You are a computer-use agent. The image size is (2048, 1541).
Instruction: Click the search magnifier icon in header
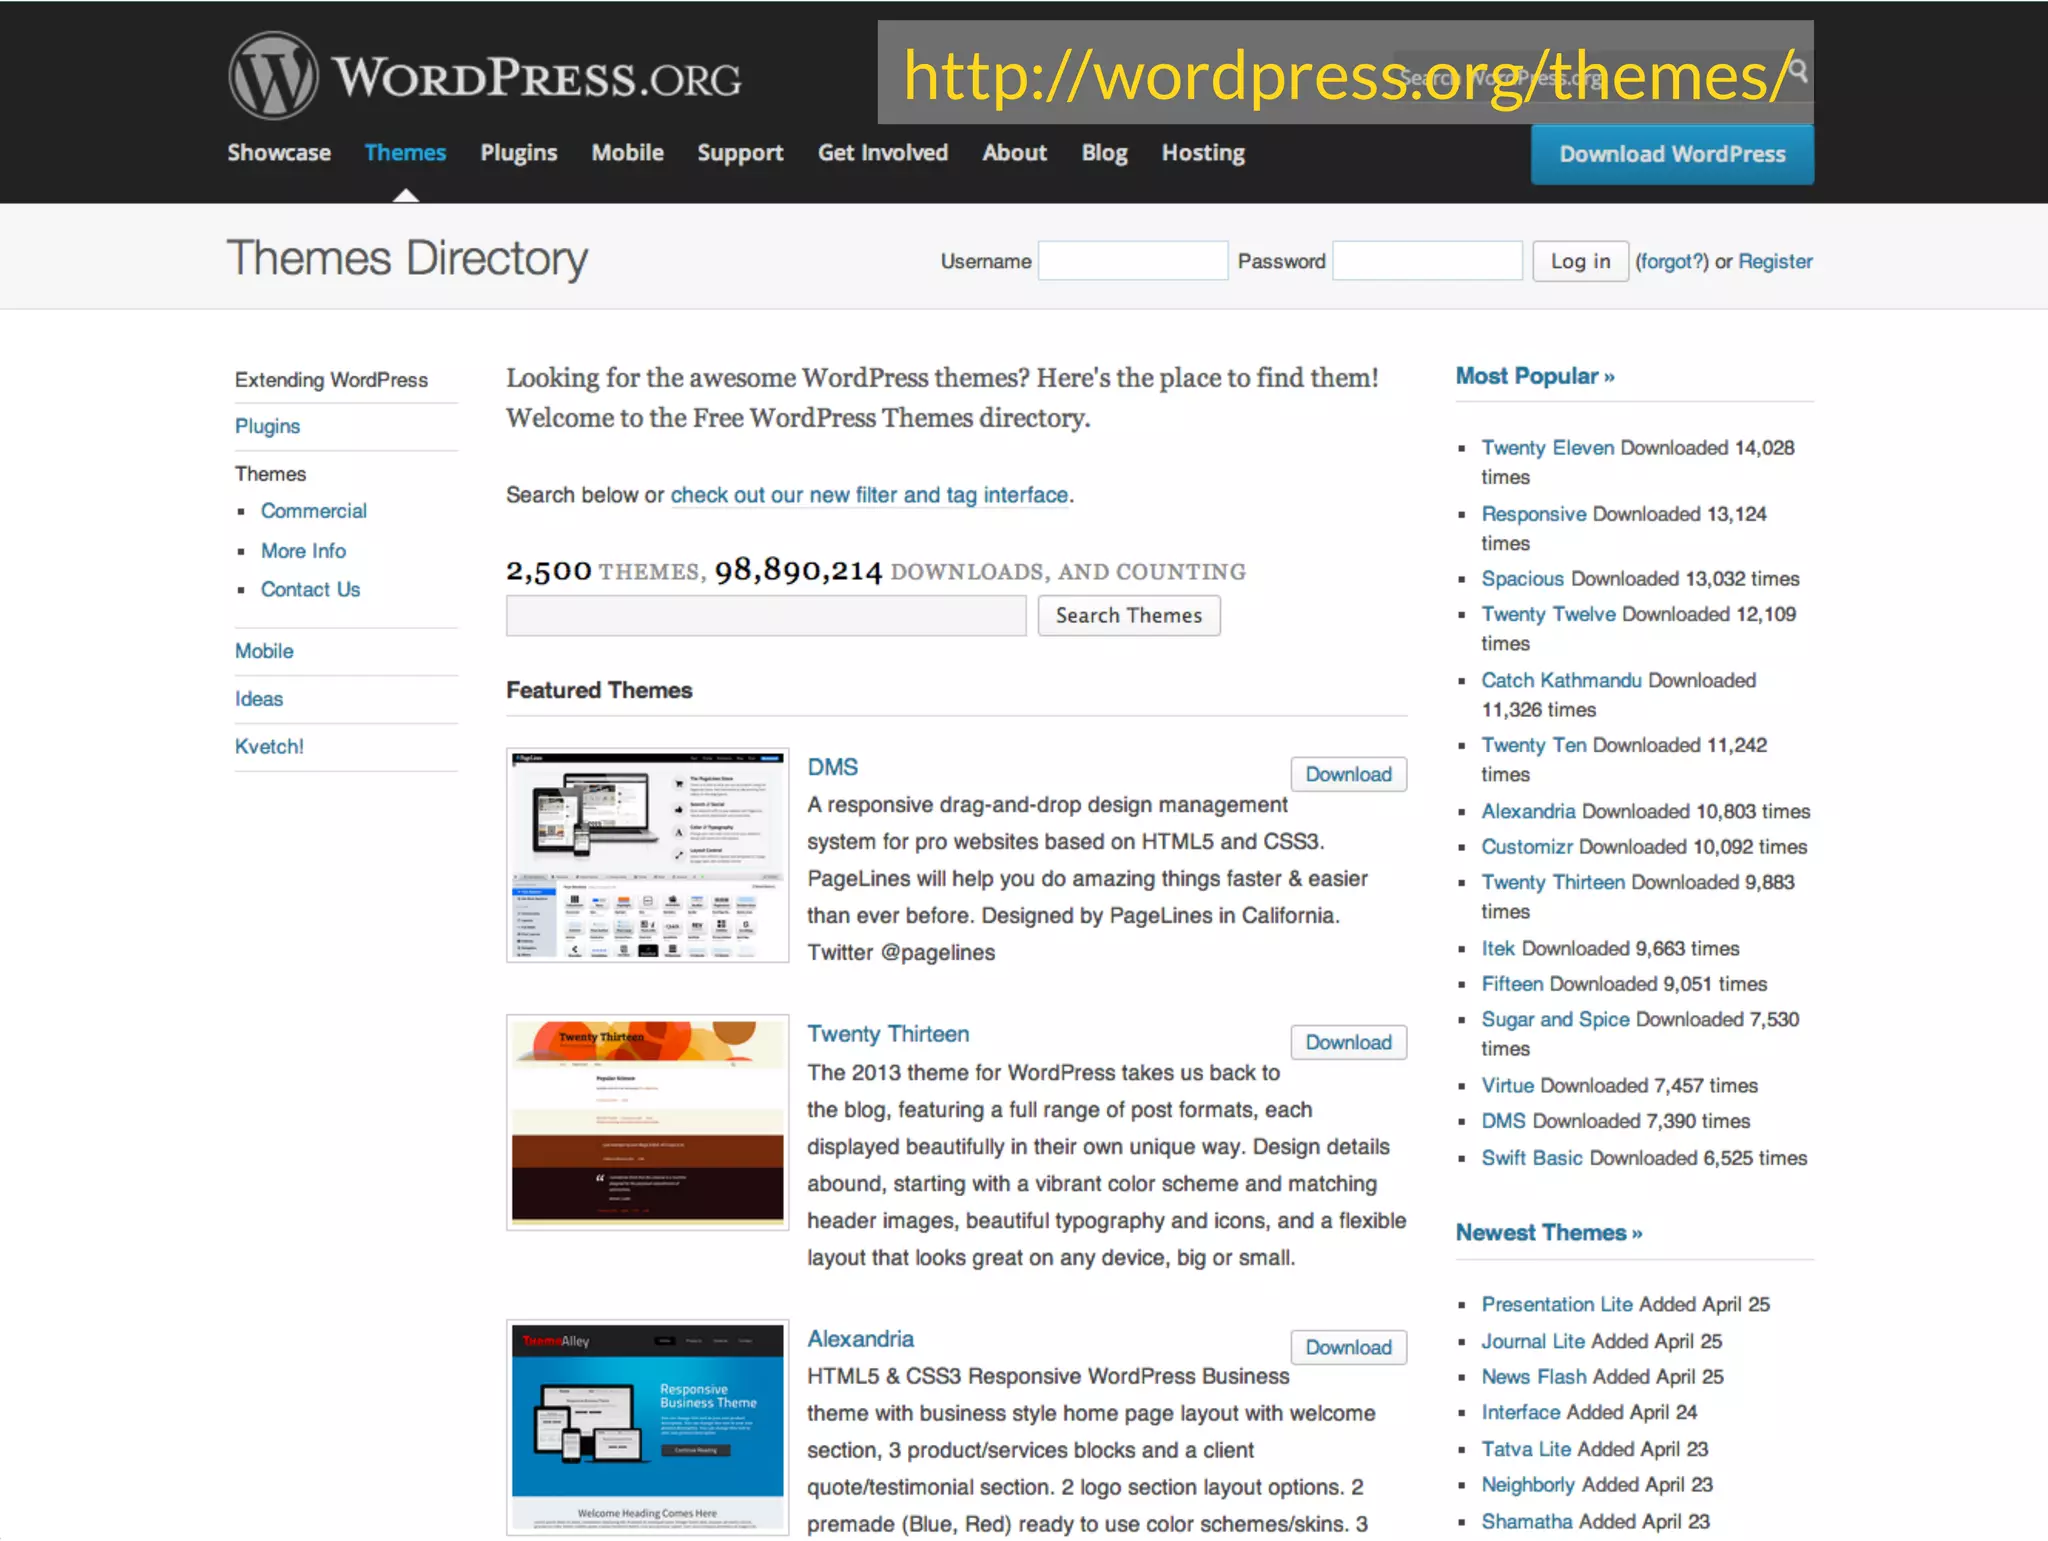pyautogui.click(x=1797, y=71)
